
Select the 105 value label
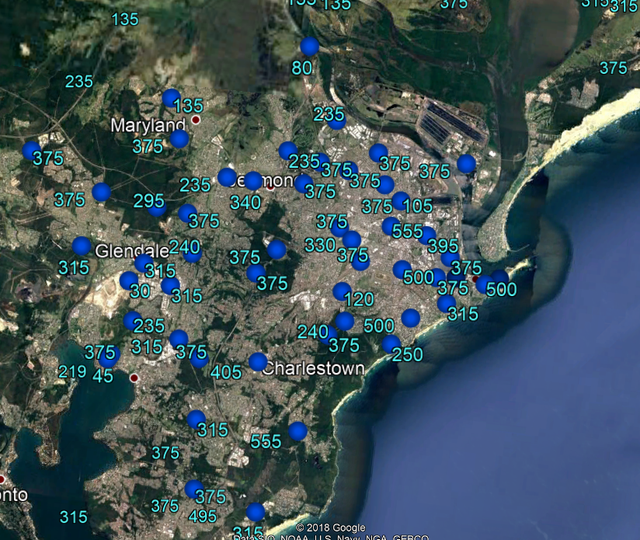point(418,206)
